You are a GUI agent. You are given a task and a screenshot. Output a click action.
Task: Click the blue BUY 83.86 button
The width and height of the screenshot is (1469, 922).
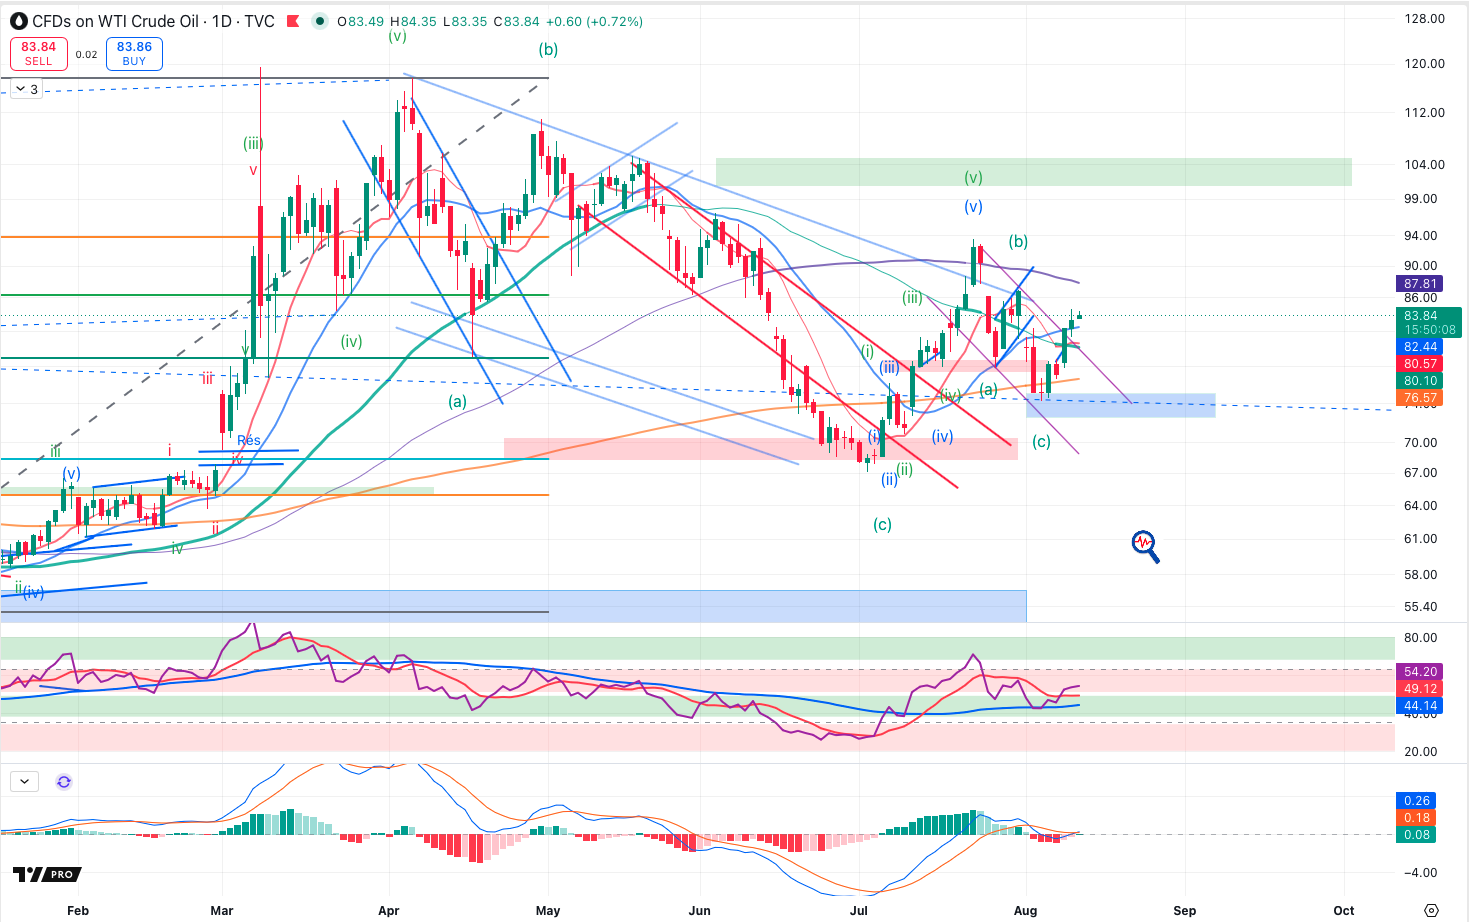[134, 54]
